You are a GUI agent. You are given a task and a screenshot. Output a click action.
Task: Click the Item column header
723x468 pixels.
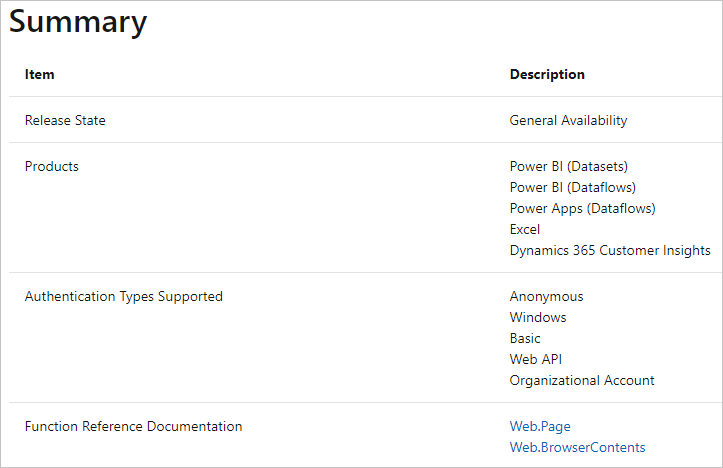(40, 74)
